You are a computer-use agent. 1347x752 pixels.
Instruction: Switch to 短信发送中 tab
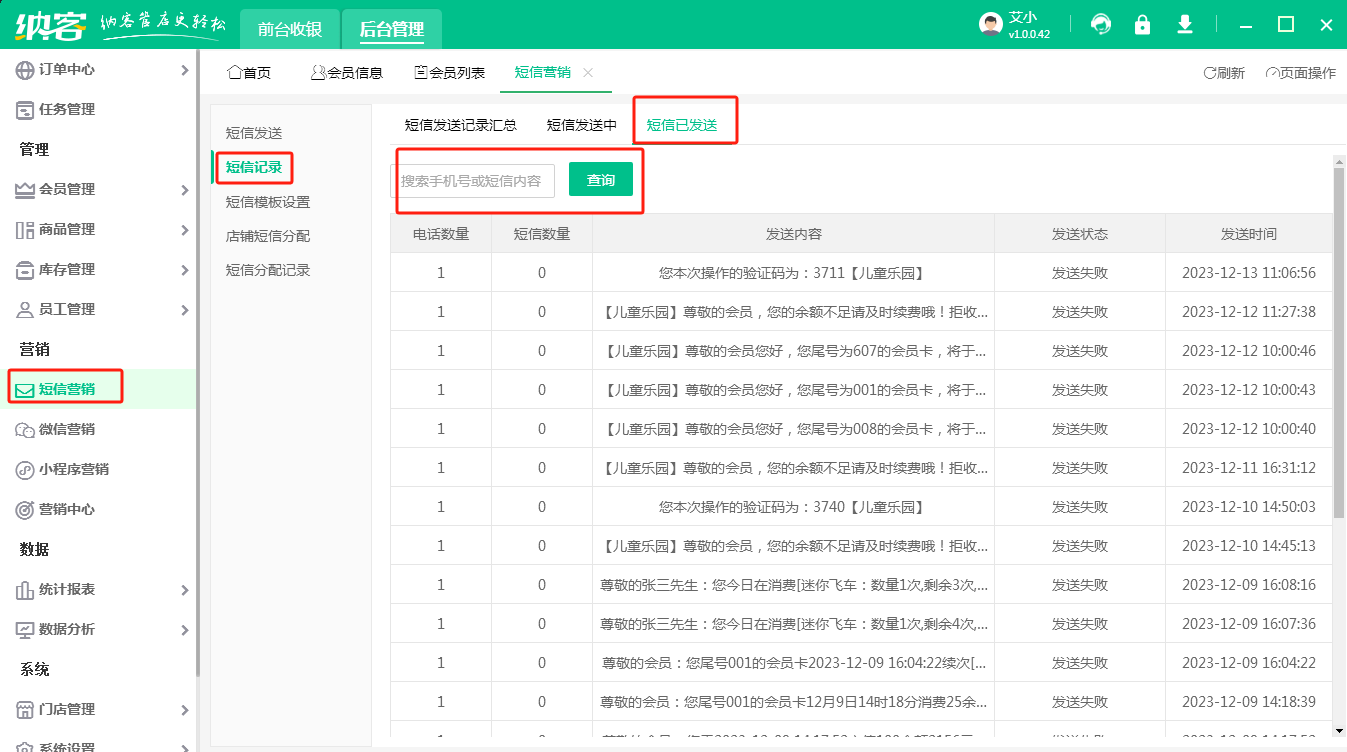point(582,125)
